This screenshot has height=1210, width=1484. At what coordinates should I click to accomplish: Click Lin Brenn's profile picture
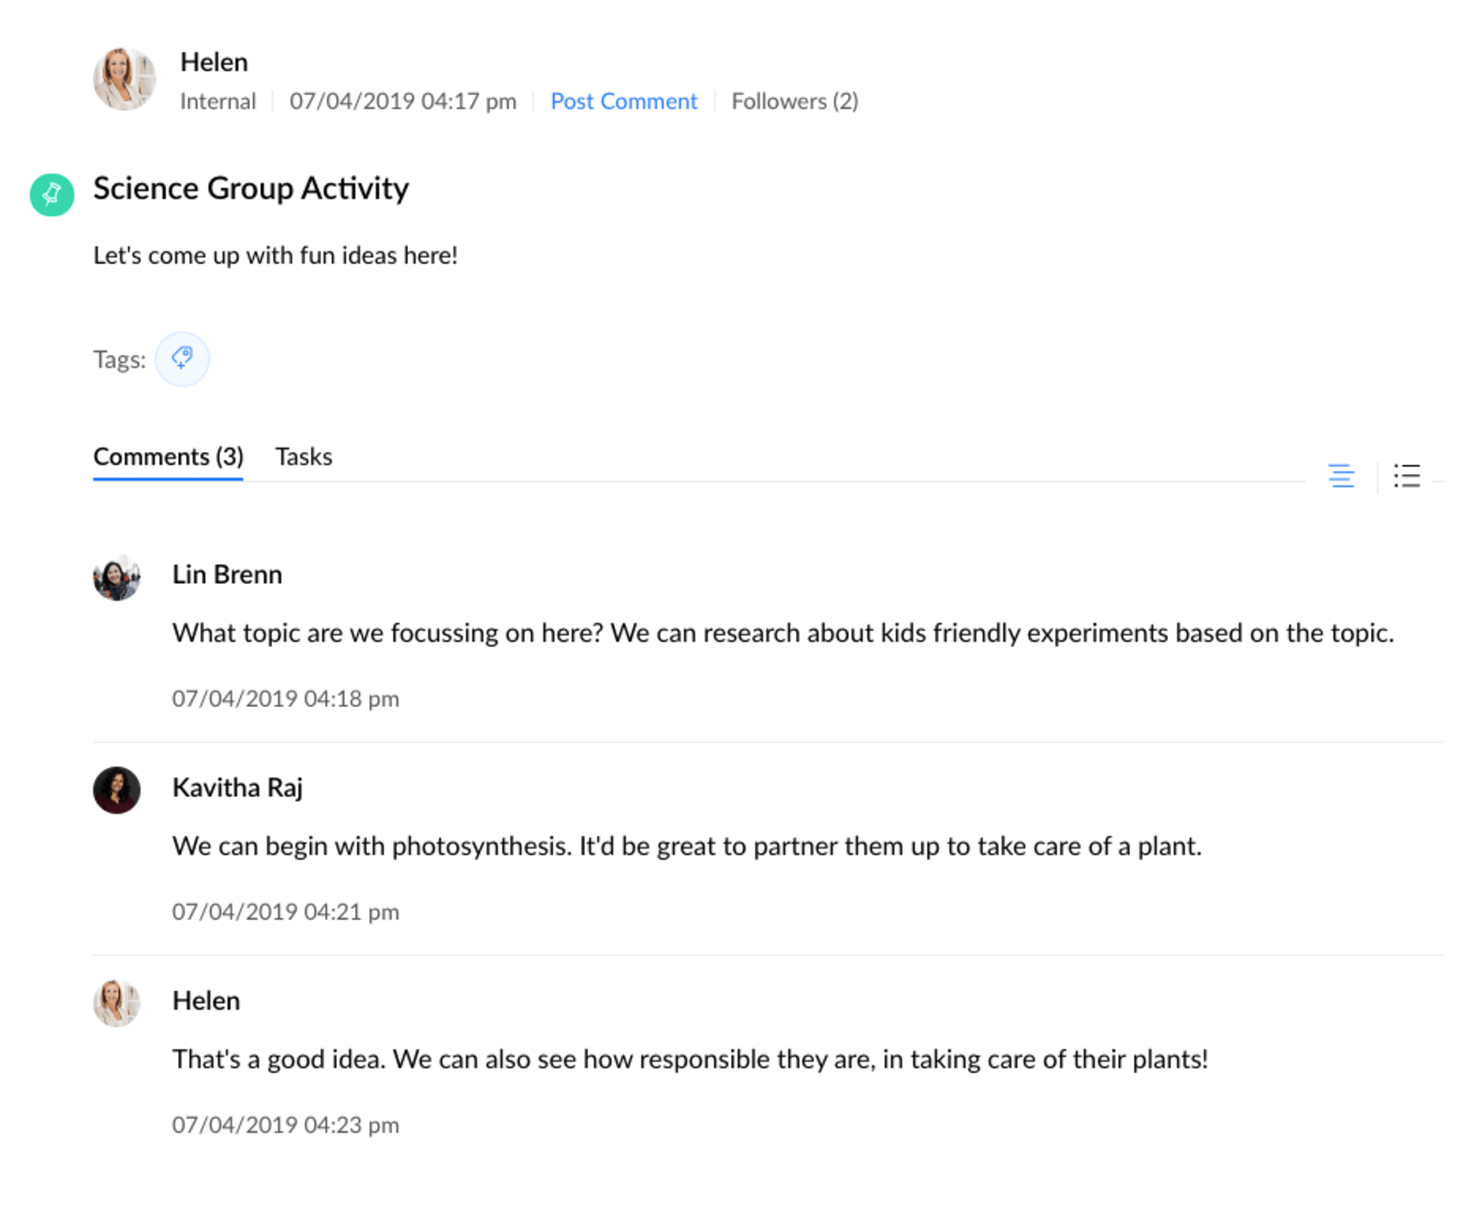coord(117,578)
